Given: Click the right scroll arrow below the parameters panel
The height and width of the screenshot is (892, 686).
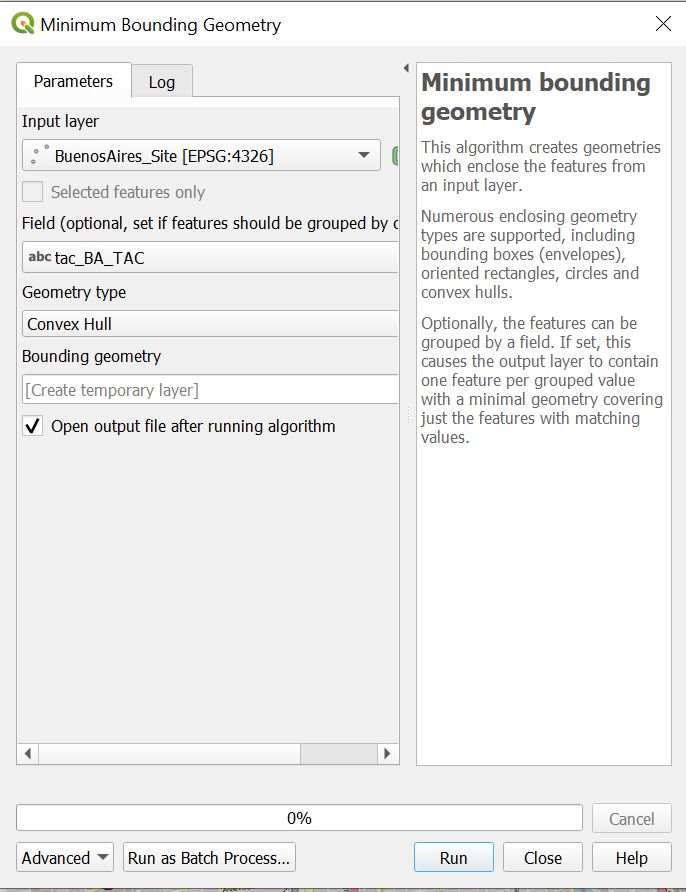Looking at the screenshot, I should [x=388, y=754].
